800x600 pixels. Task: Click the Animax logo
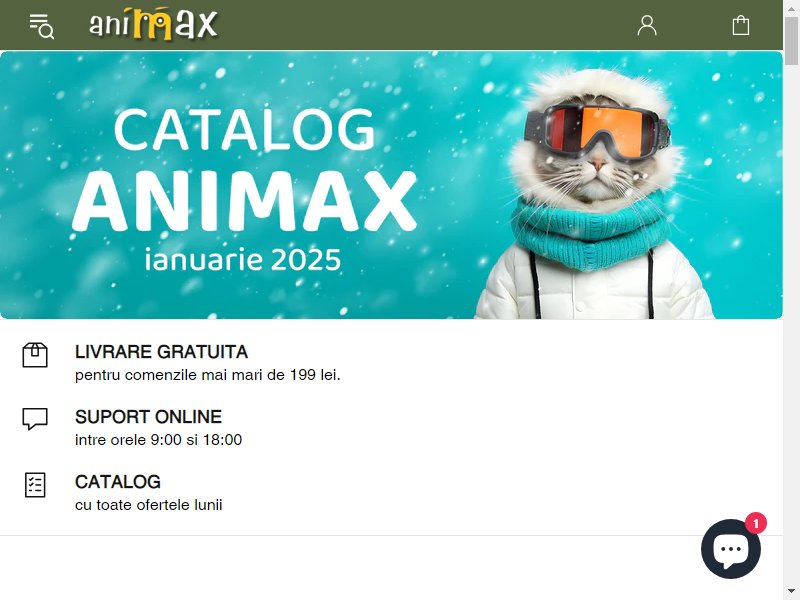[x=154, y=23]
